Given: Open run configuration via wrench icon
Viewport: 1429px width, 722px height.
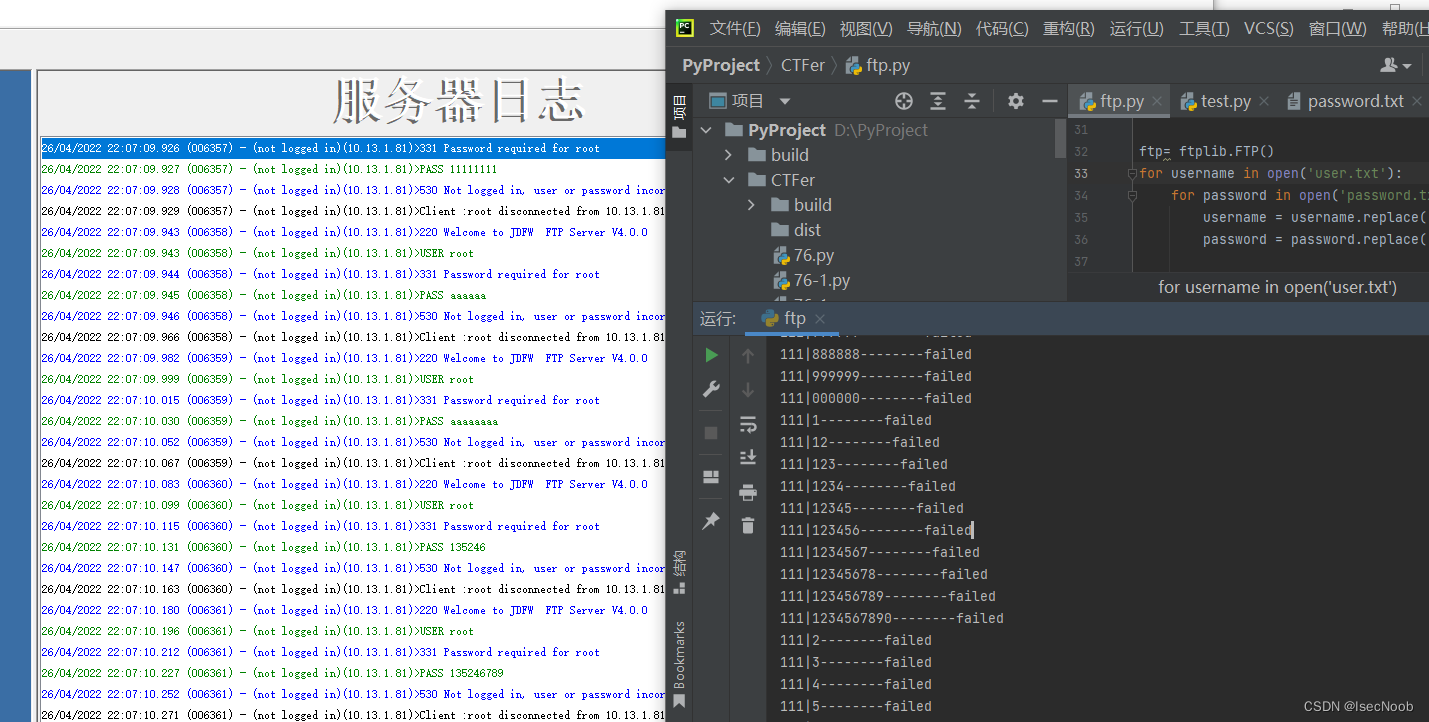Looking at the screenshot, I should point(711,390).
